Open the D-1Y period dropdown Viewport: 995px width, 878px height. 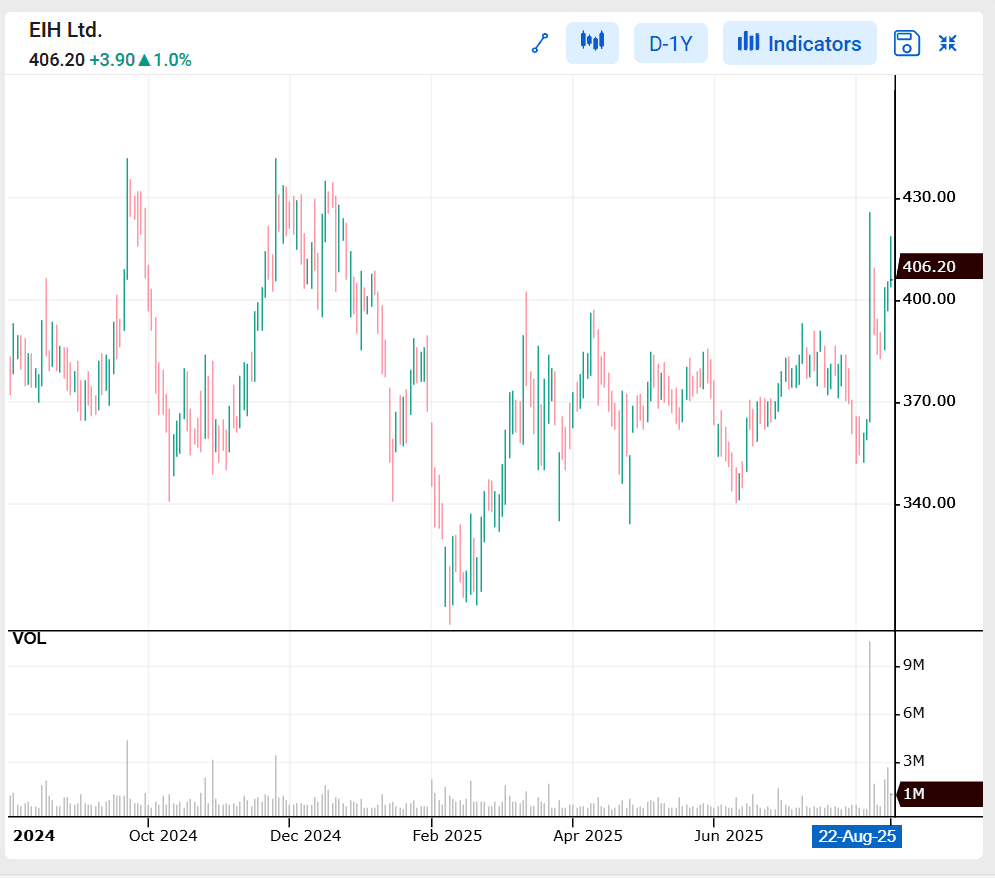[x=671, y=43]
